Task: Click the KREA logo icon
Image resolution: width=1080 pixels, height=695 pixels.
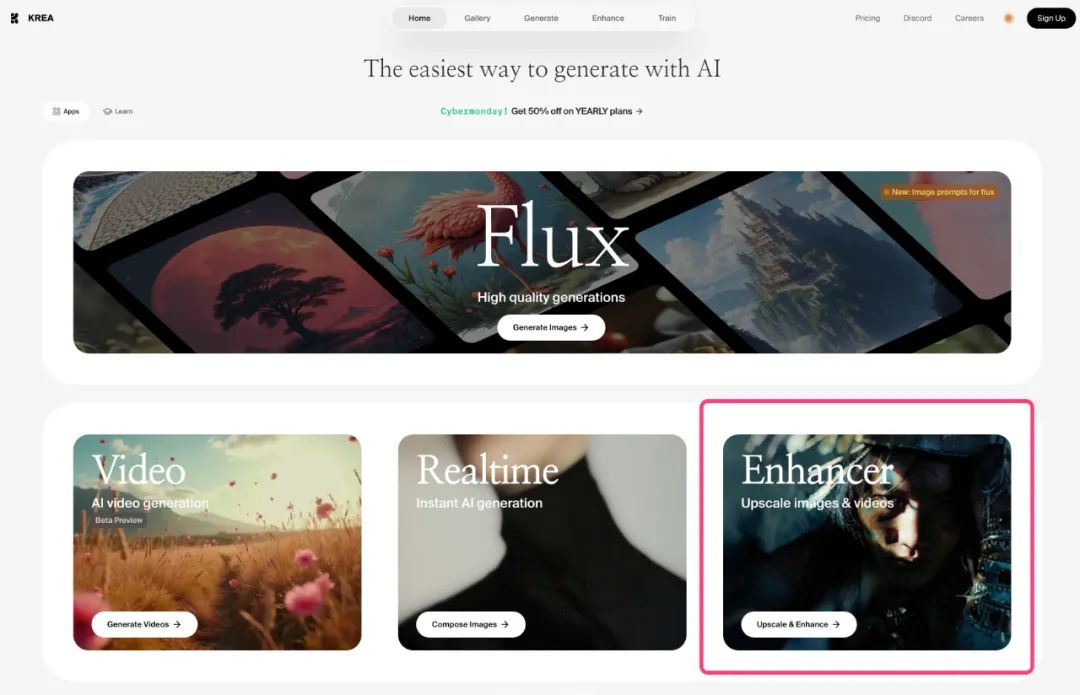Action: tap(14, 18)
